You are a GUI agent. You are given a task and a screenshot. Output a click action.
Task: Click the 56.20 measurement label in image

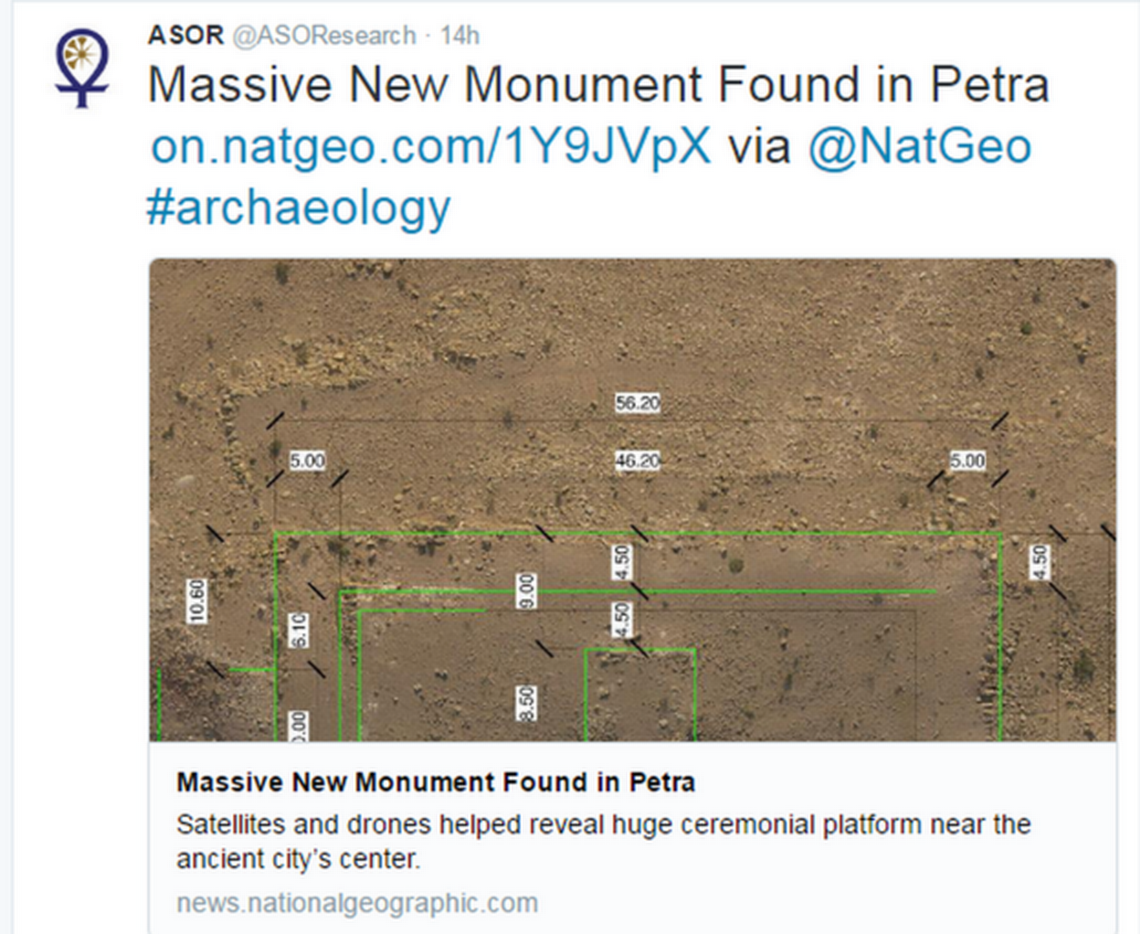pos(637,403)
